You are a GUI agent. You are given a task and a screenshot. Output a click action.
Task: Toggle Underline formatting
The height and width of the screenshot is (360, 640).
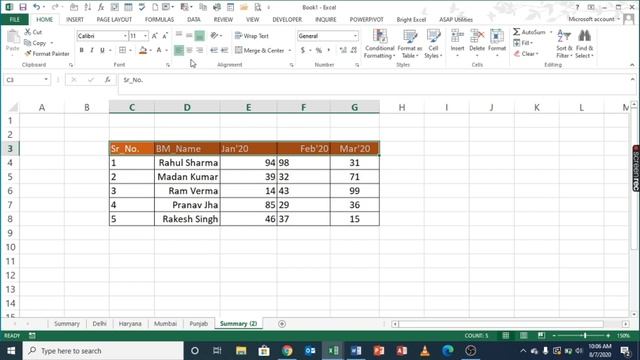pos(102,50)
